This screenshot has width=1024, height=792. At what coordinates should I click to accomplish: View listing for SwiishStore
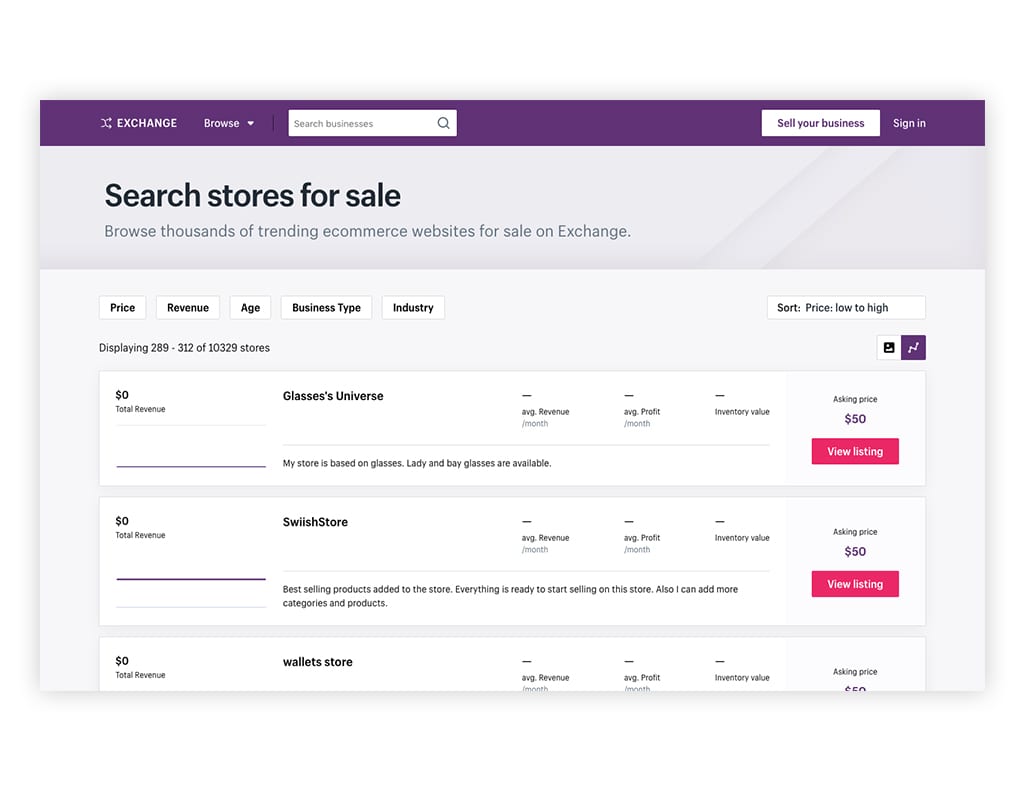pos(854,583)
